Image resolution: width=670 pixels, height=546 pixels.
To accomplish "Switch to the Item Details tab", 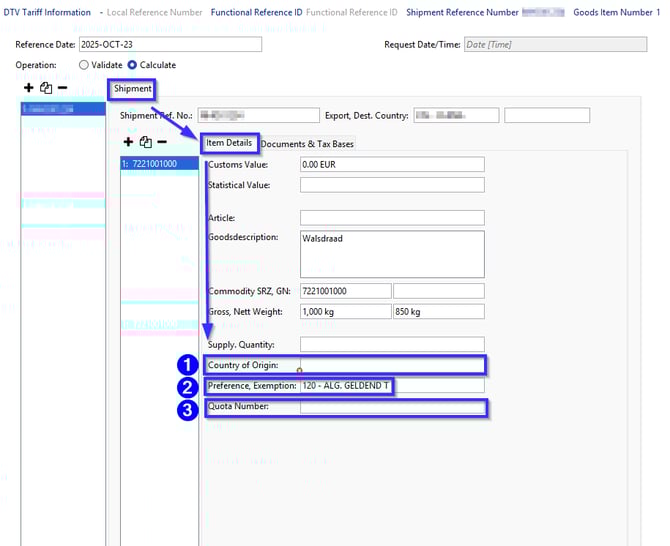I will [x=229, y=143].
